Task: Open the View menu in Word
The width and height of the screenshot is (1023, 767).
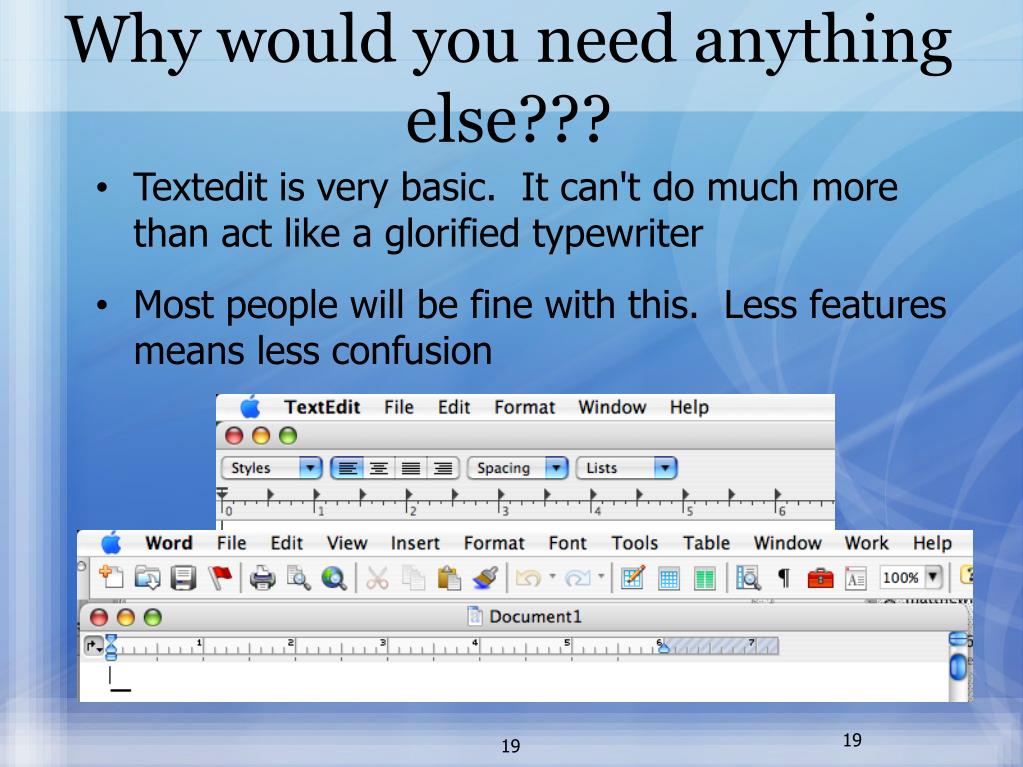Action: click(346, 543)
